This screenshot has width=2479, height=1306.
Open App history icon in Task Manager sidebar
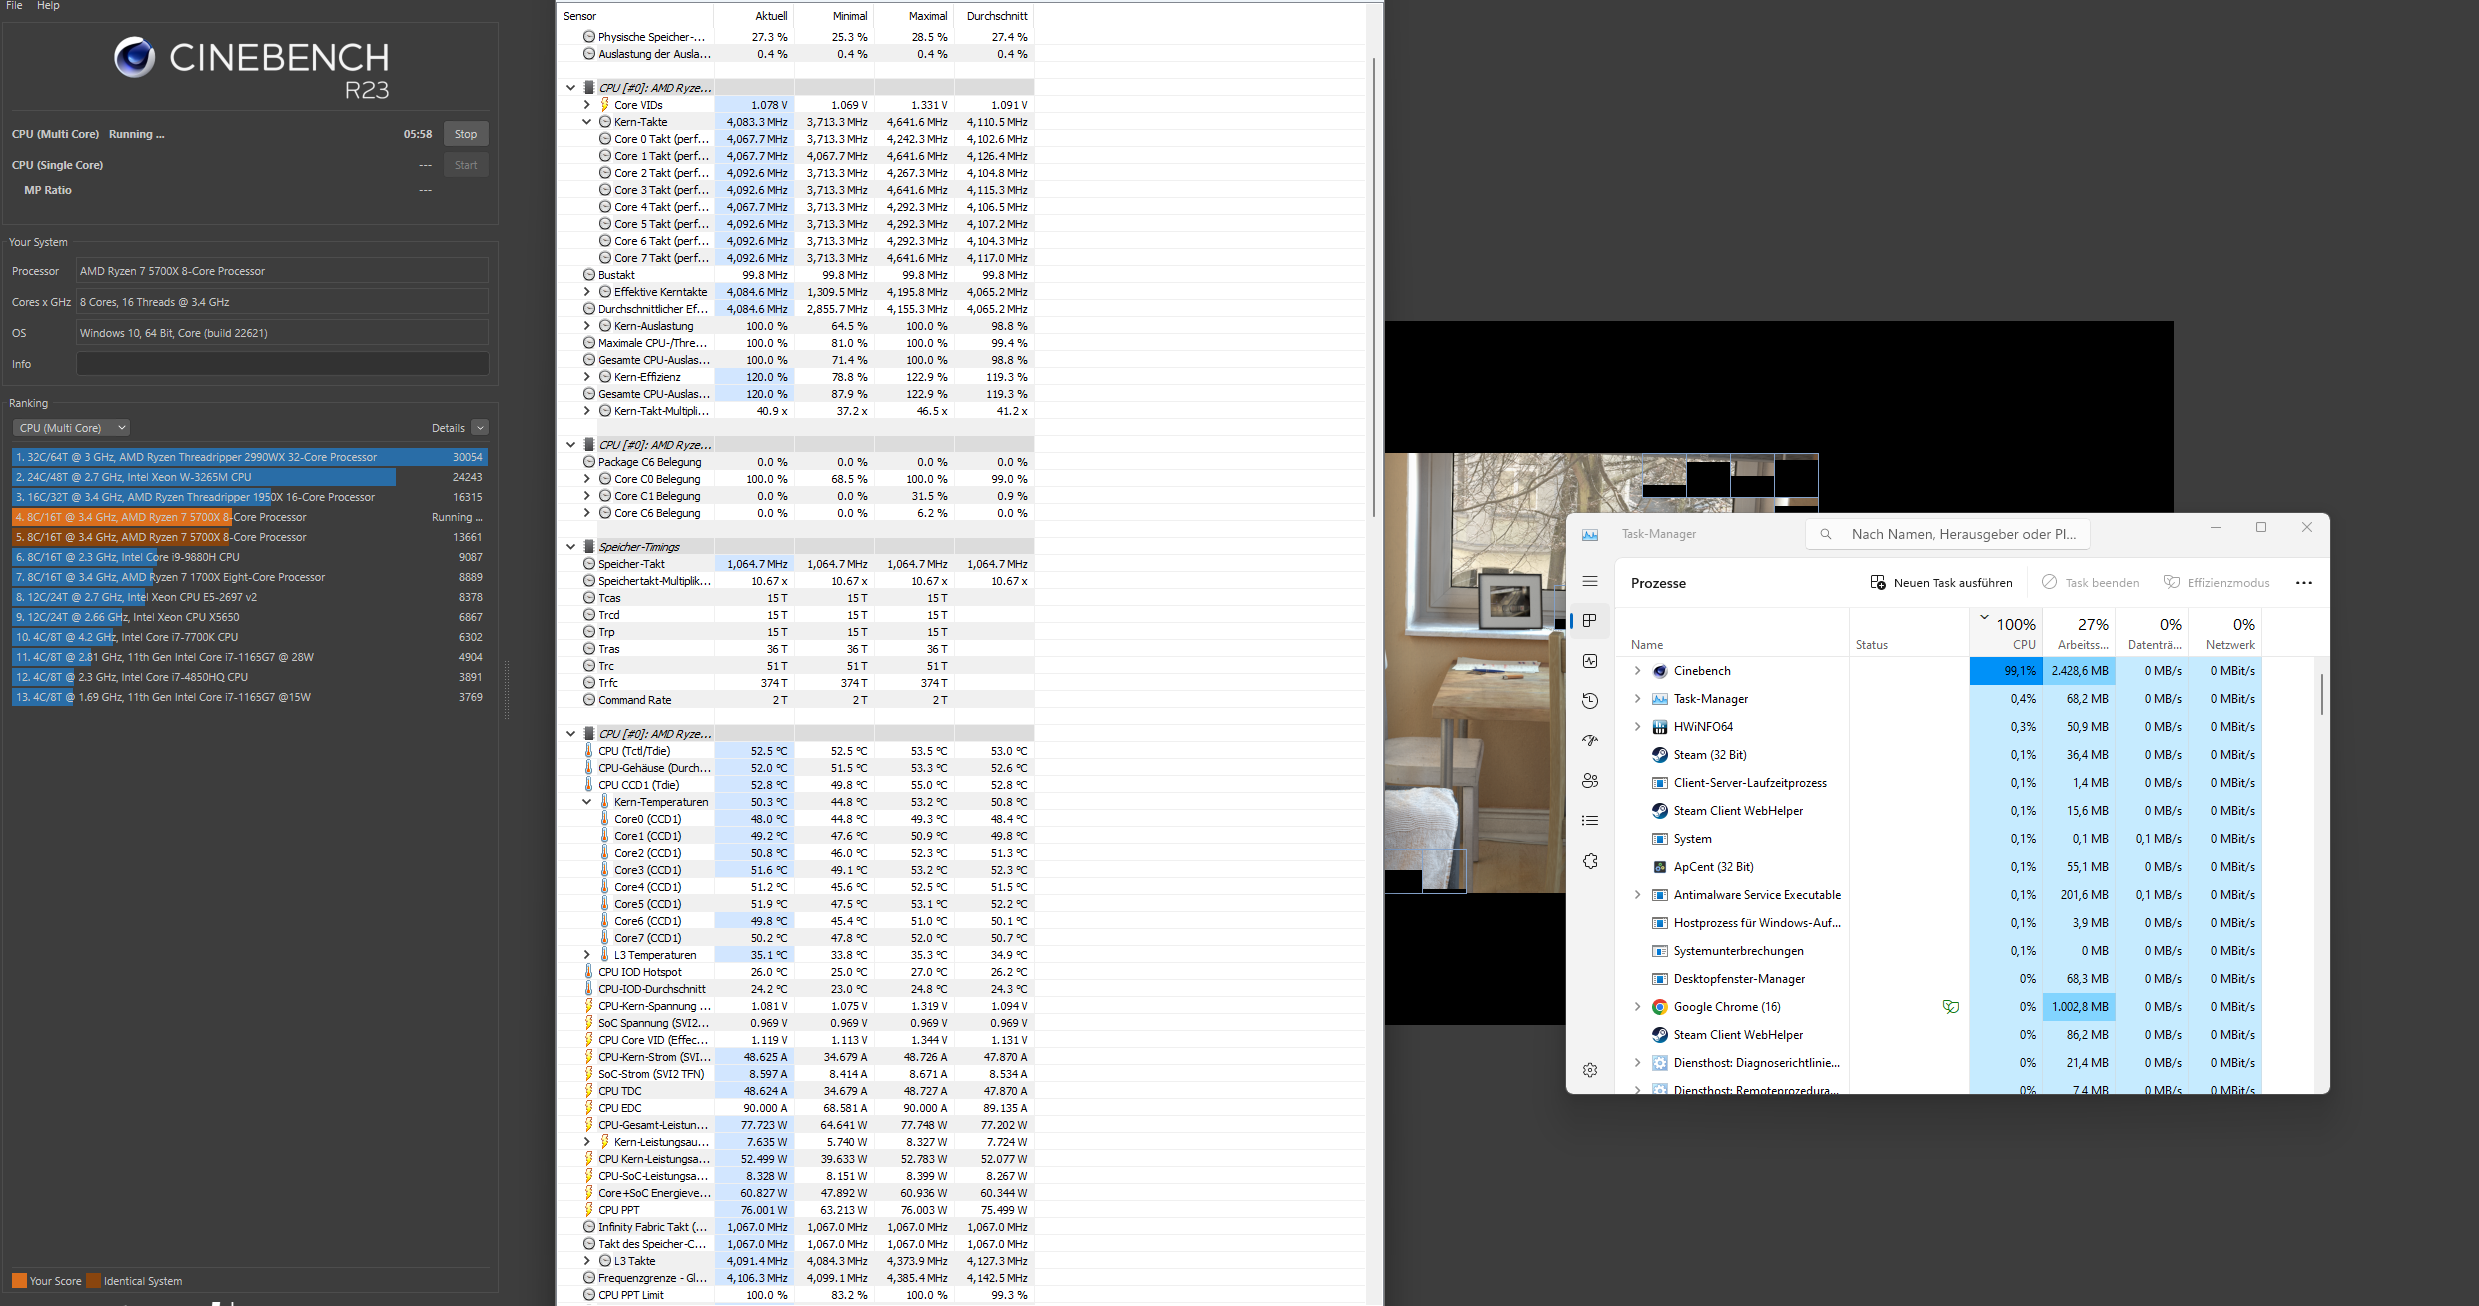(1590, 701)
